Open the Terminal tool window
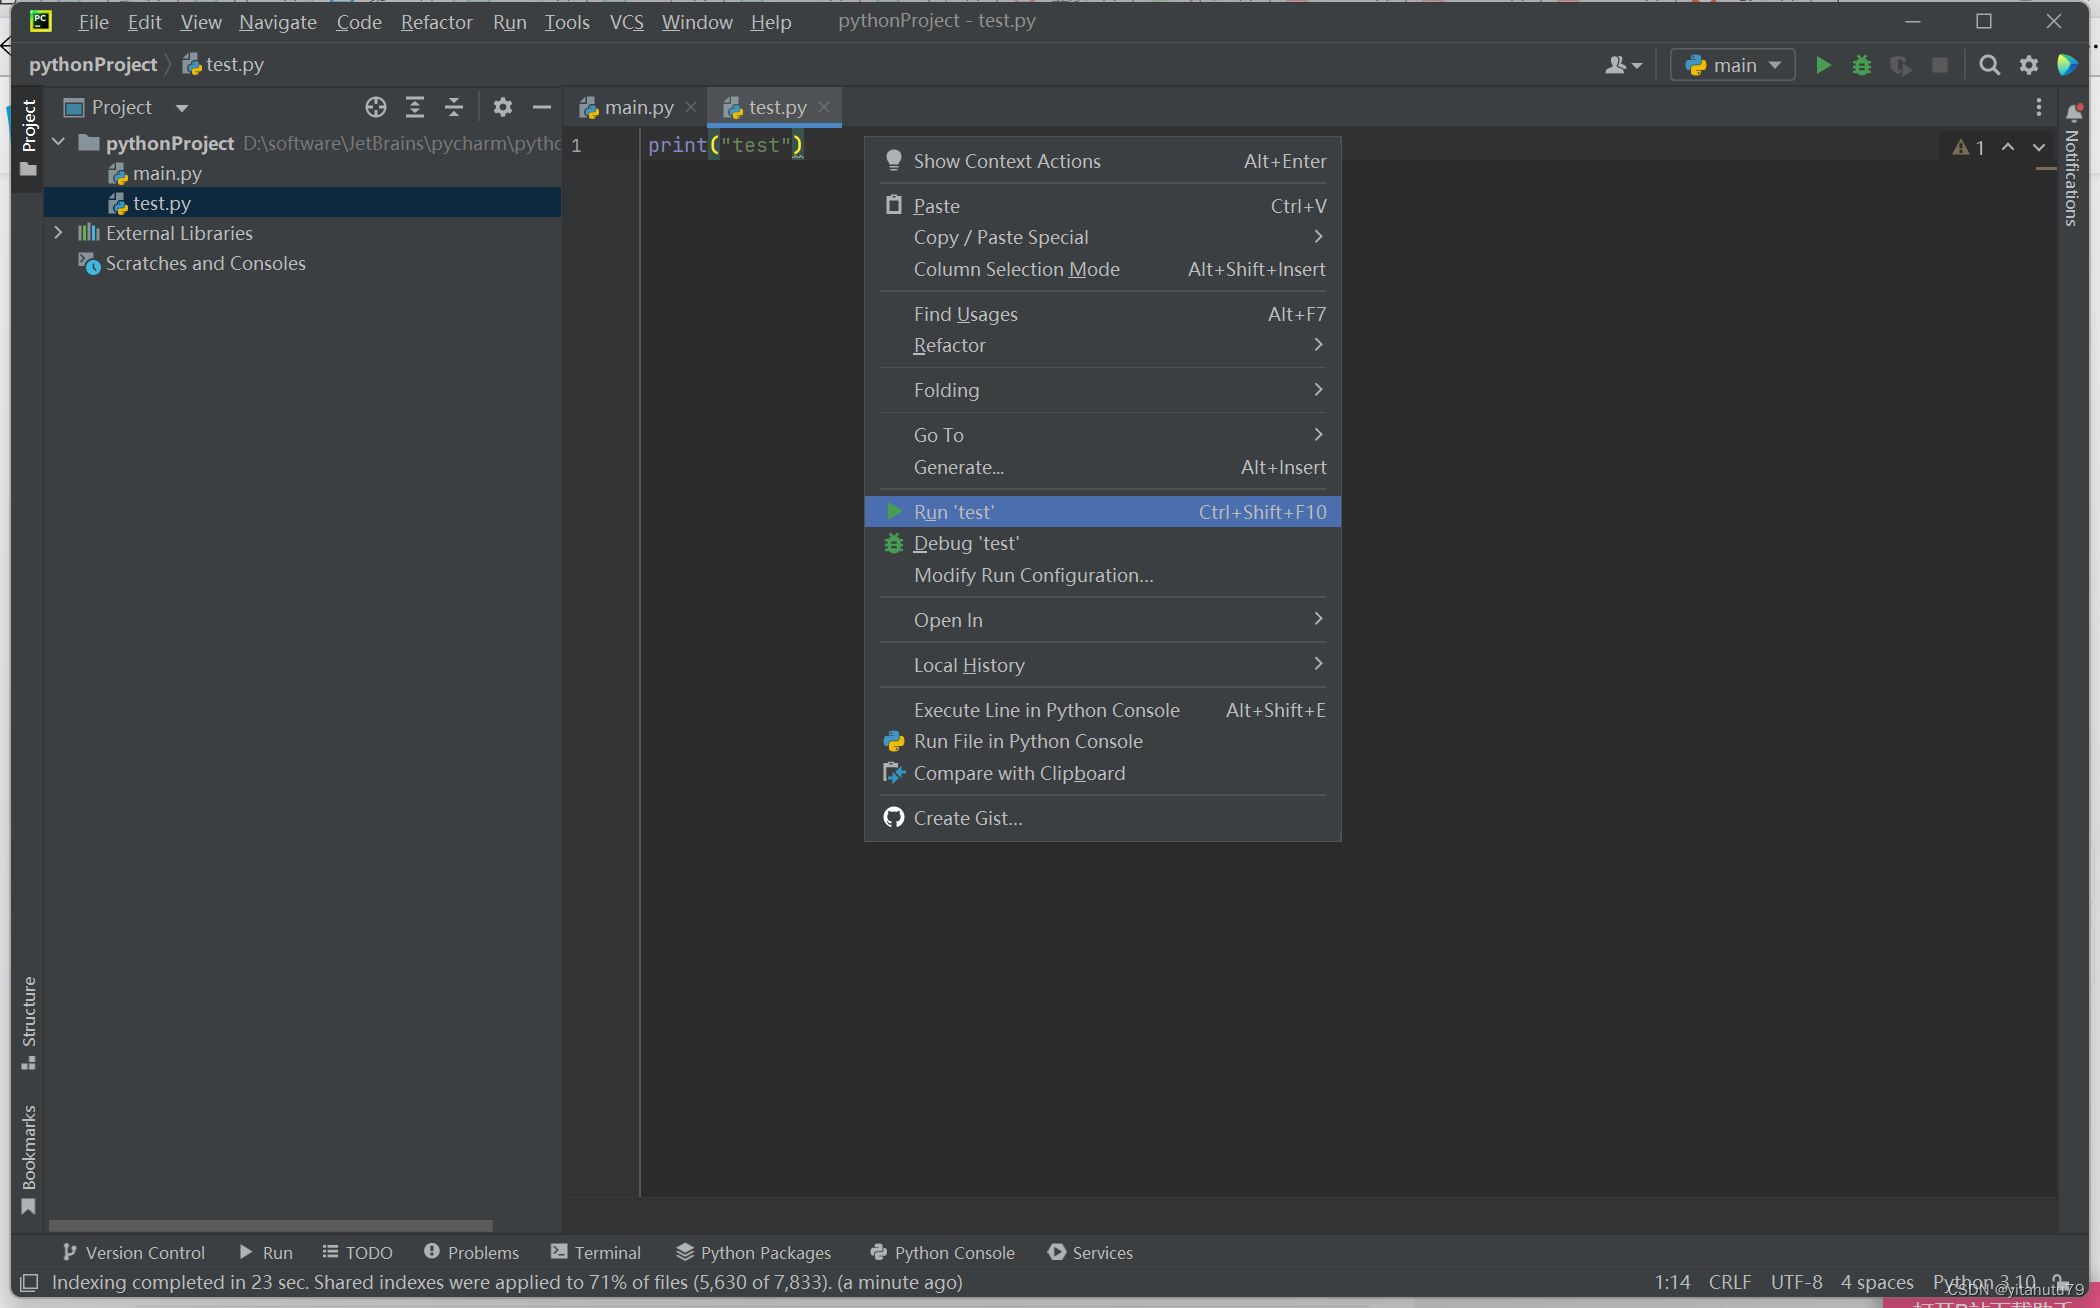 (x=596, y=1252)
